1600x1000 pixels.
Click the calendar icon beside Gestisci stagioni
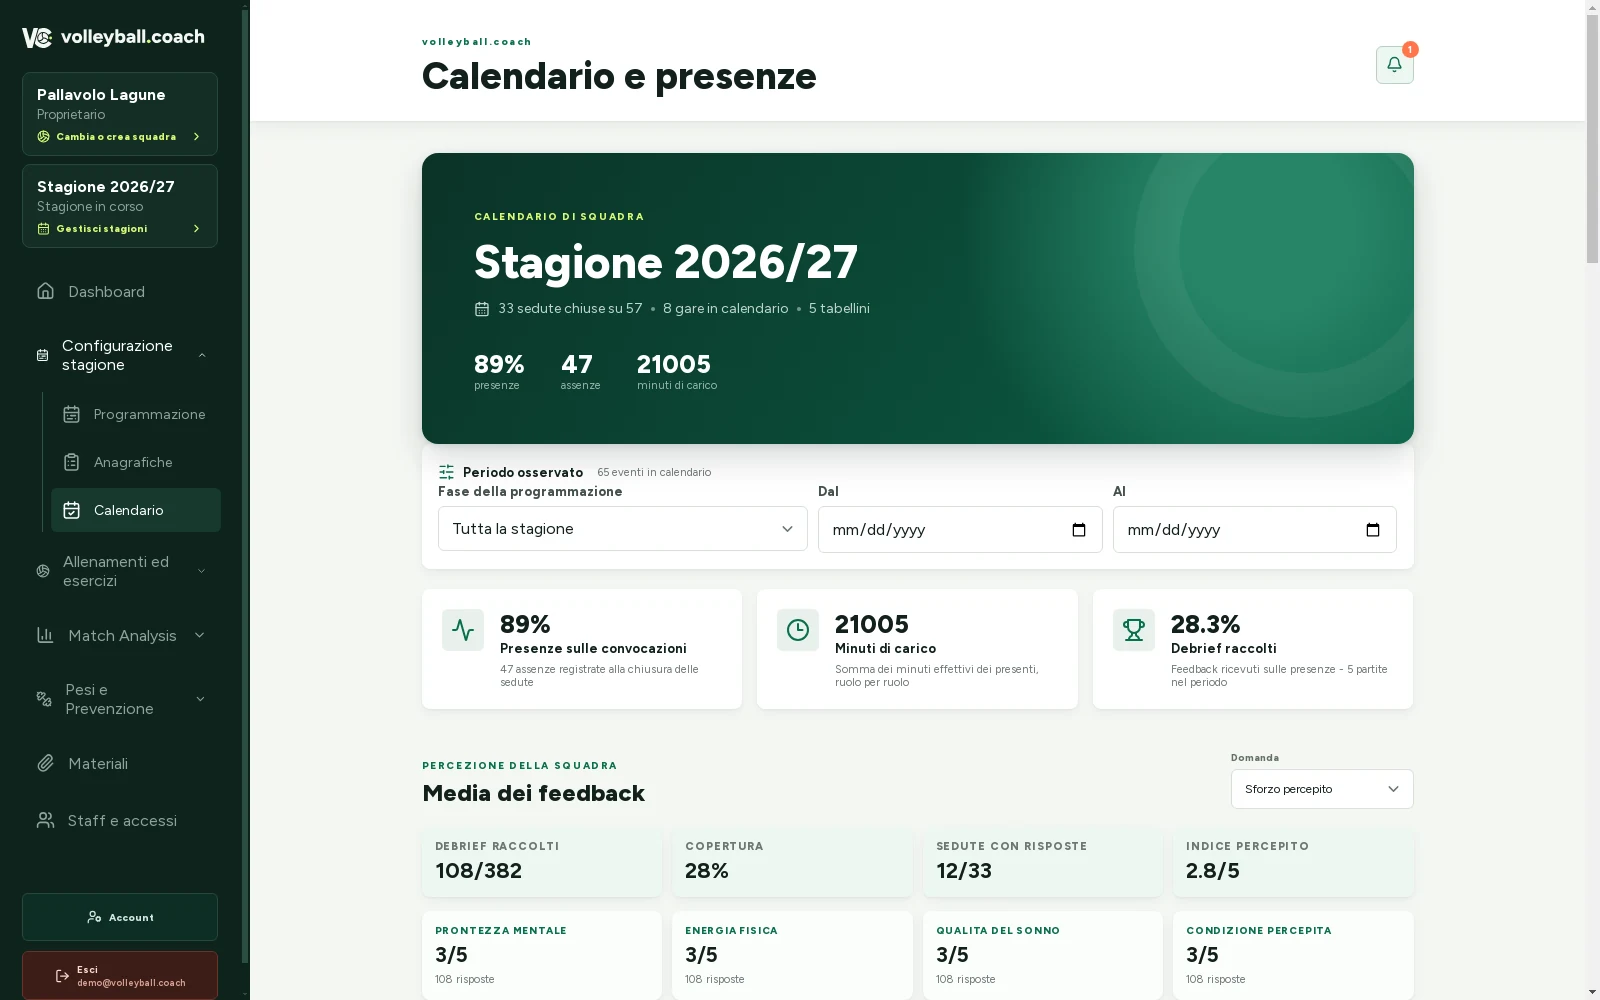43,229
